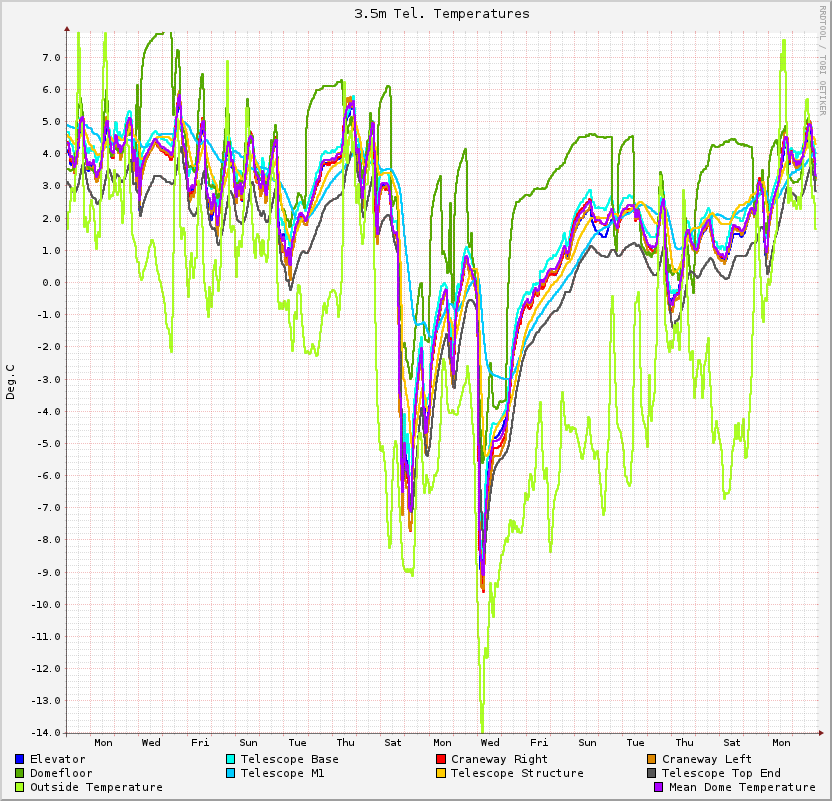Viewport: 832px width, 801px height.
Task: Click the gray Telescope Top End swatch
Action: click(652, 773)
